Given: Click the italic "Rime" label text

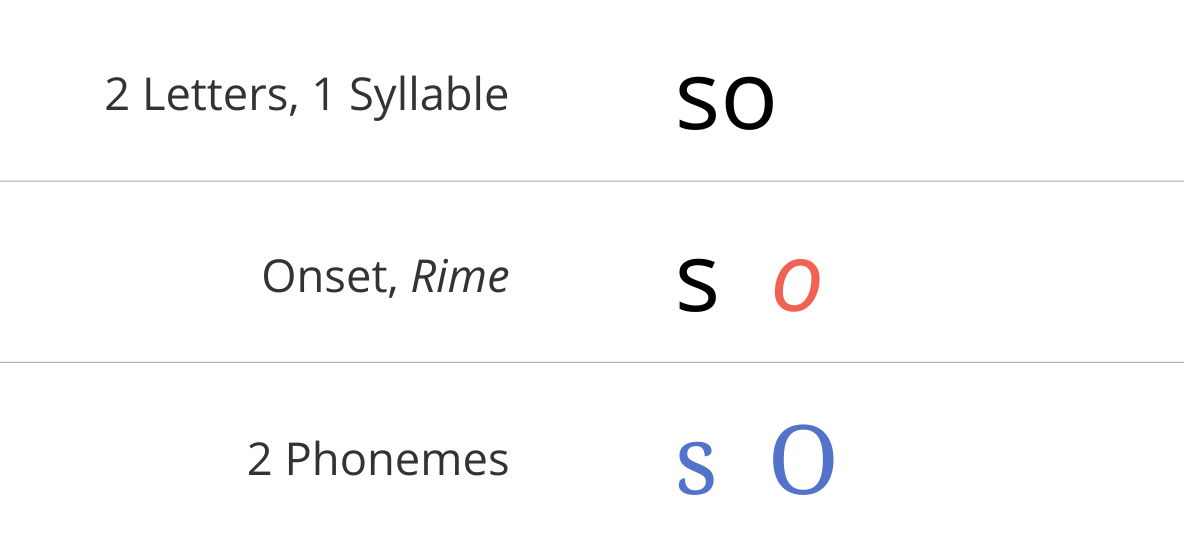Looking at the screenshot, I should point(460,277).
